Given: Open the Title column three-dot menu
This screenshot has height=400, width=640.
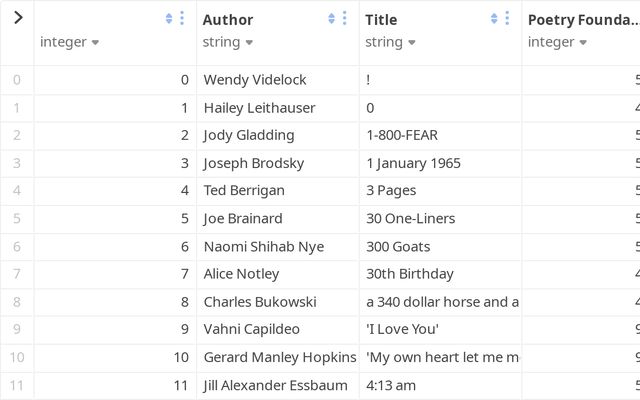Looking at the screenshot, I should point(507,18).
